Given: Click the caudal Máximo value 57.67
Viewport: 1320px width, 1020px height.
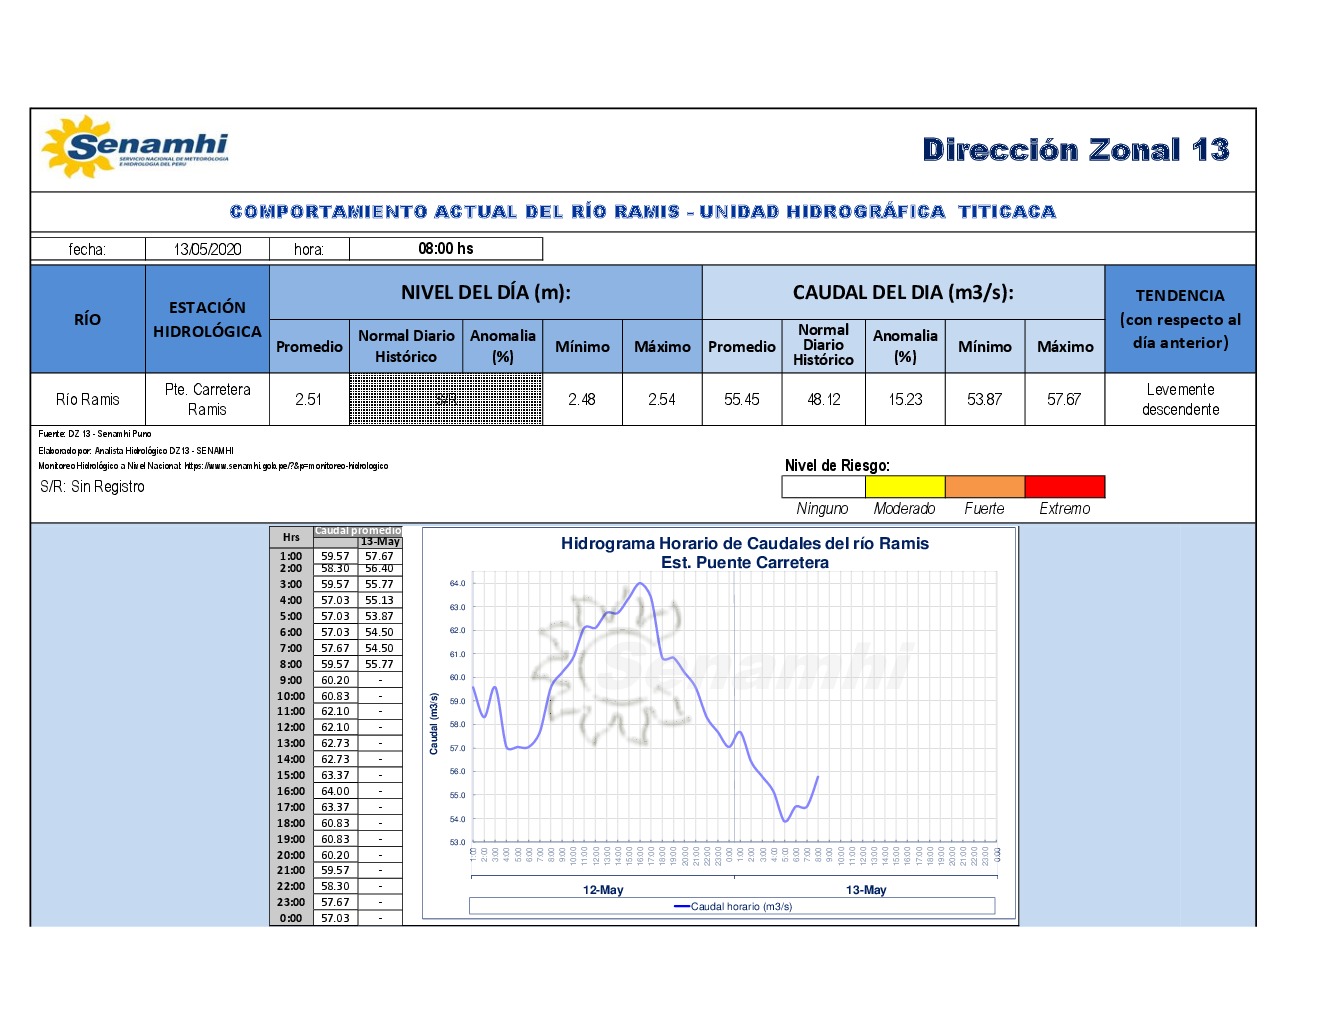Looking at the screenshot, I should 1064,400.
